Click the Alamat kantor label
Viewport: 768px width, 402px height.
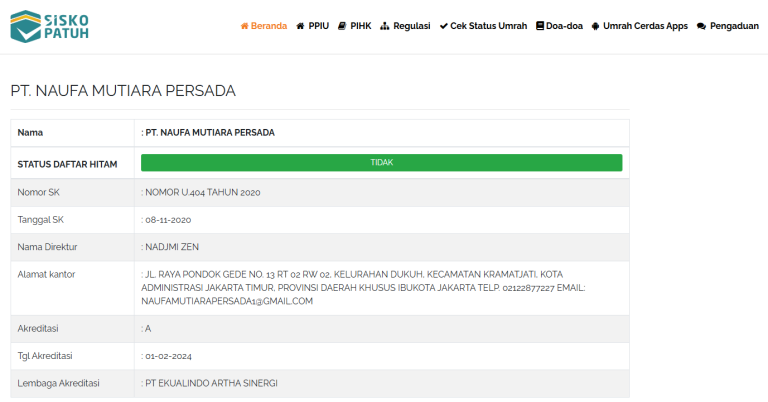coord(47,275)
